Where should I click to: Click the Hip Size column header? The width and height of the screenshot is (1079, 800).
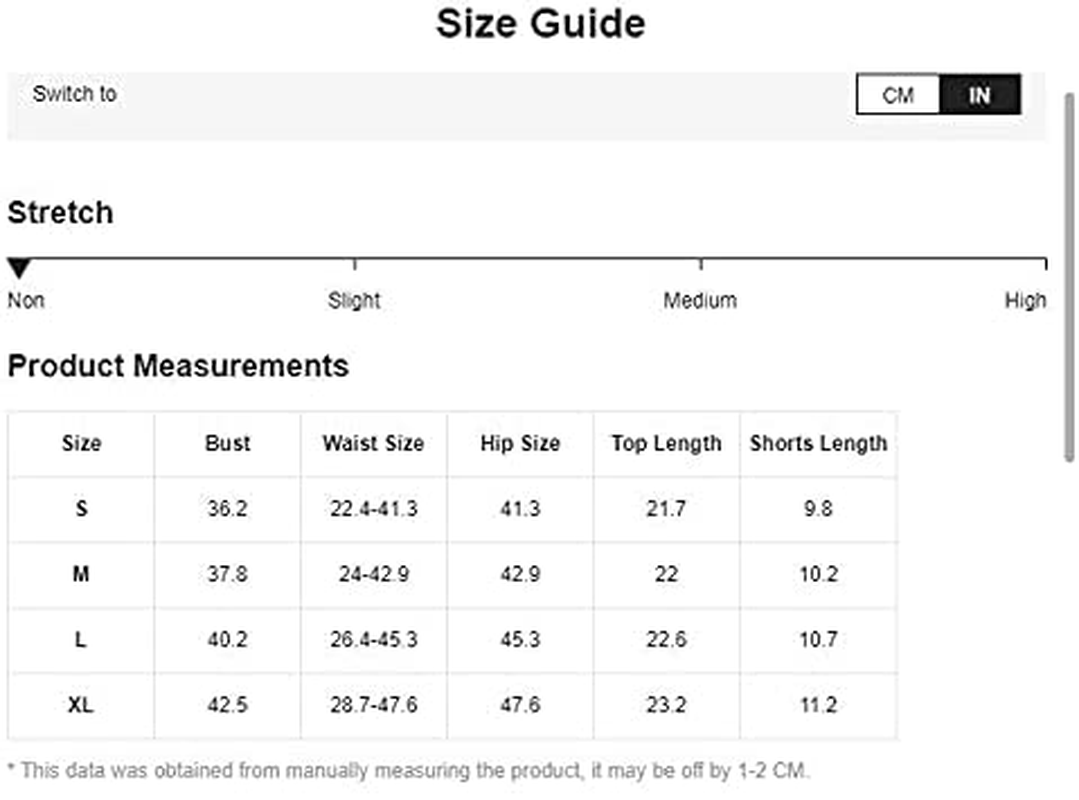tap(520, 443)
